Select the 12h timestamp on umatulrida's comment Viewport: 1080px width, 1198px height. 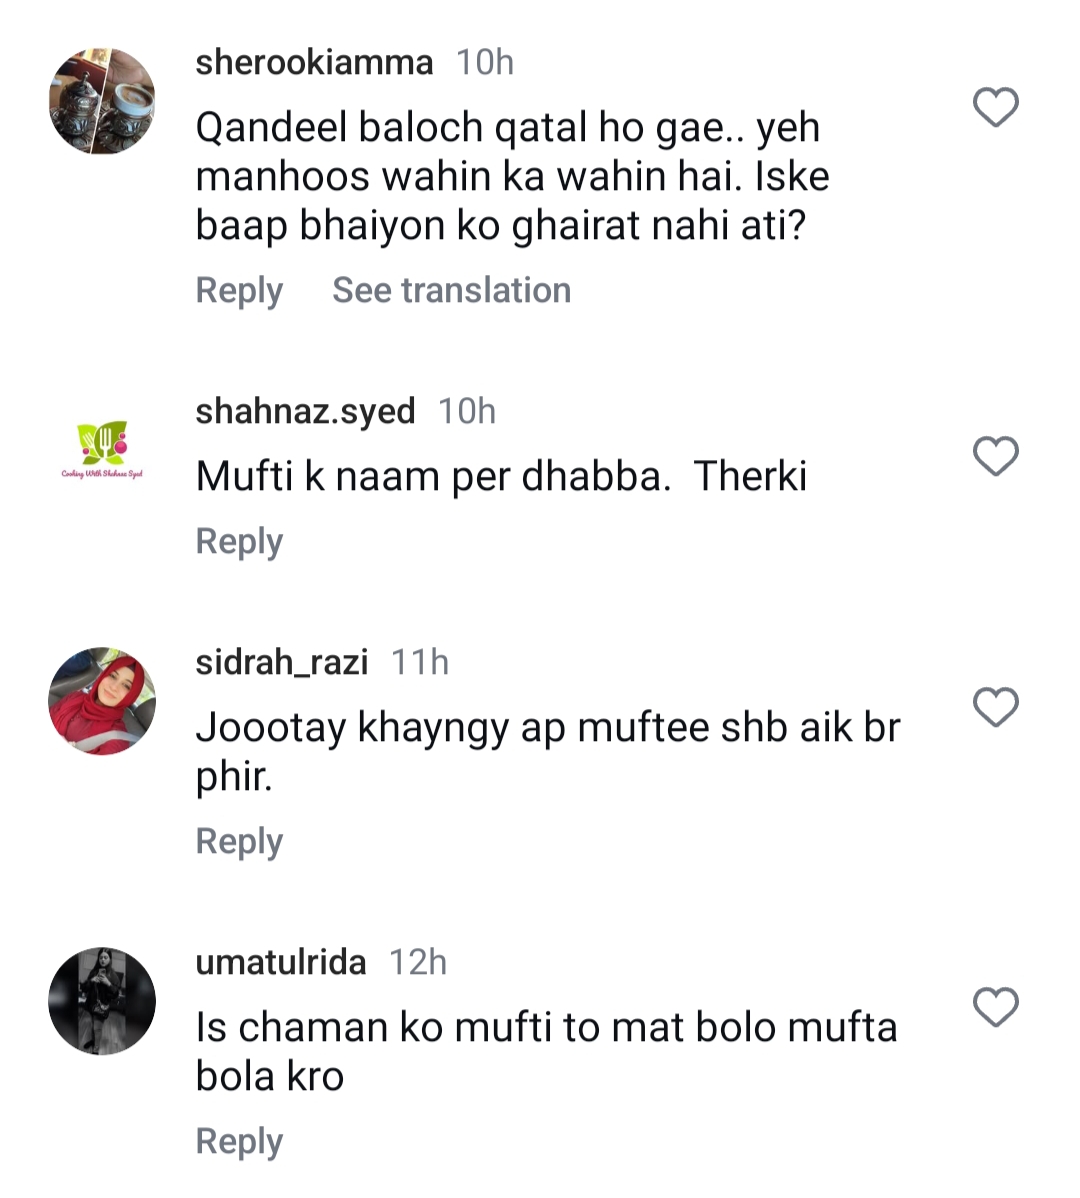point(419,962)
